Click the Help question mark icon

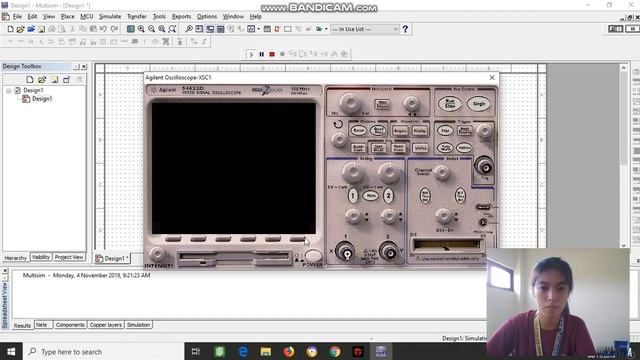(x=405, y=29)
